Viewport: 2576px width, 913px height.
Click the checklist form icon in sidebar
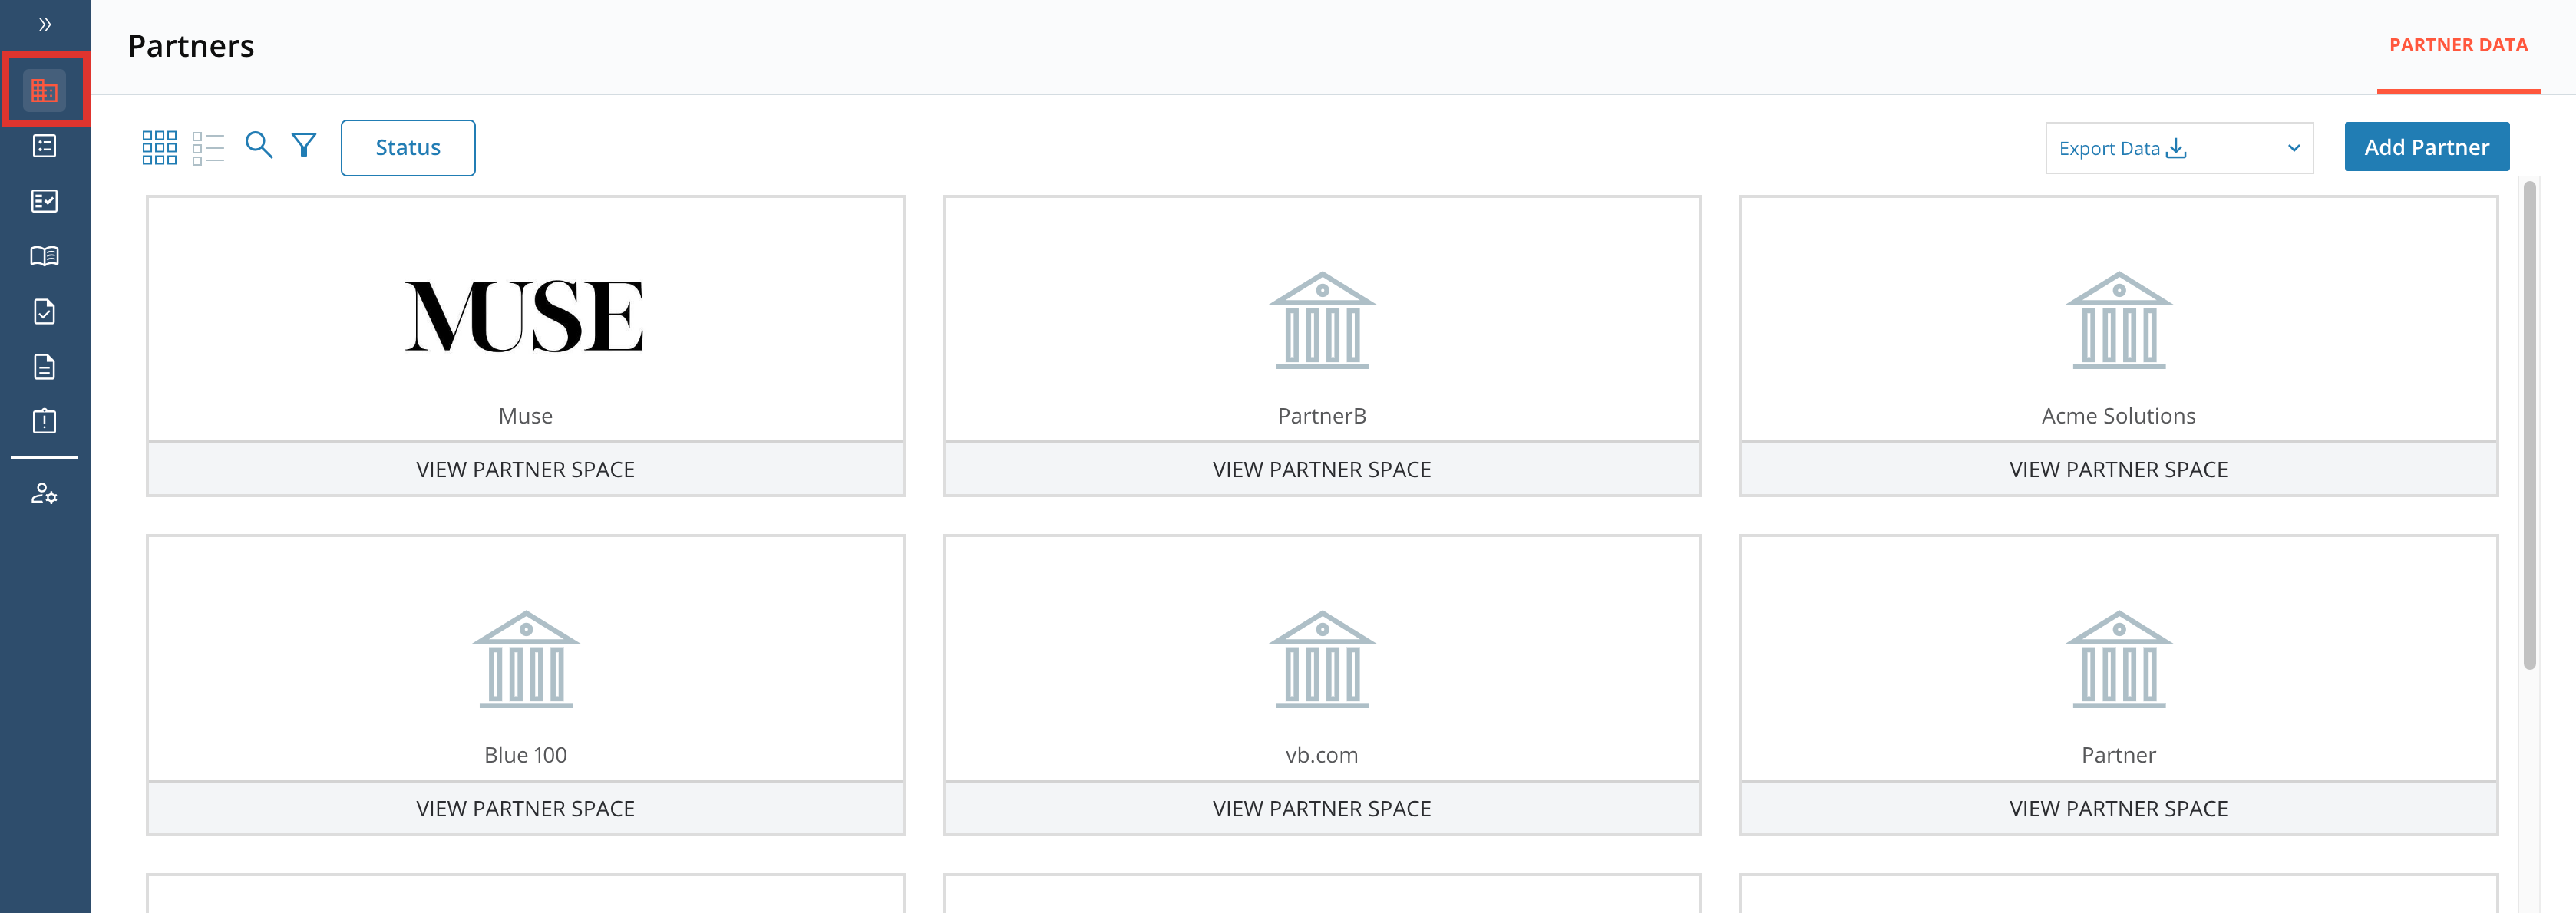44,201
